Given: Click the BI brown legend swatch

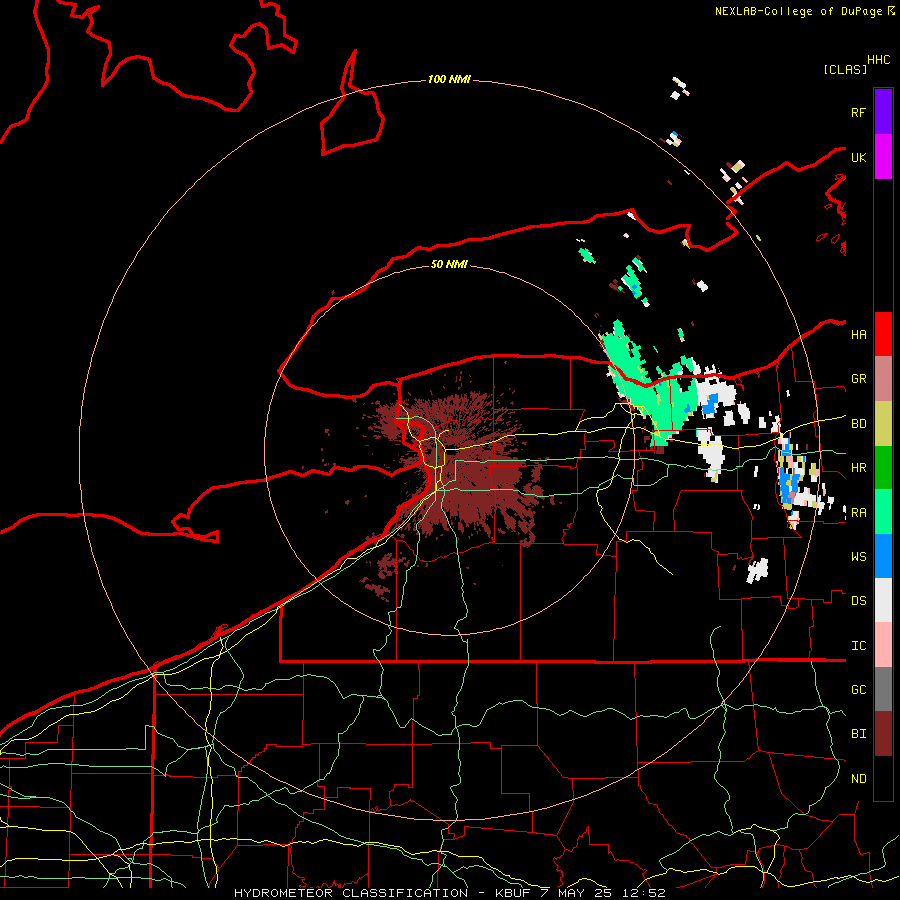Looking at the screenshot, I should [883, 734].
